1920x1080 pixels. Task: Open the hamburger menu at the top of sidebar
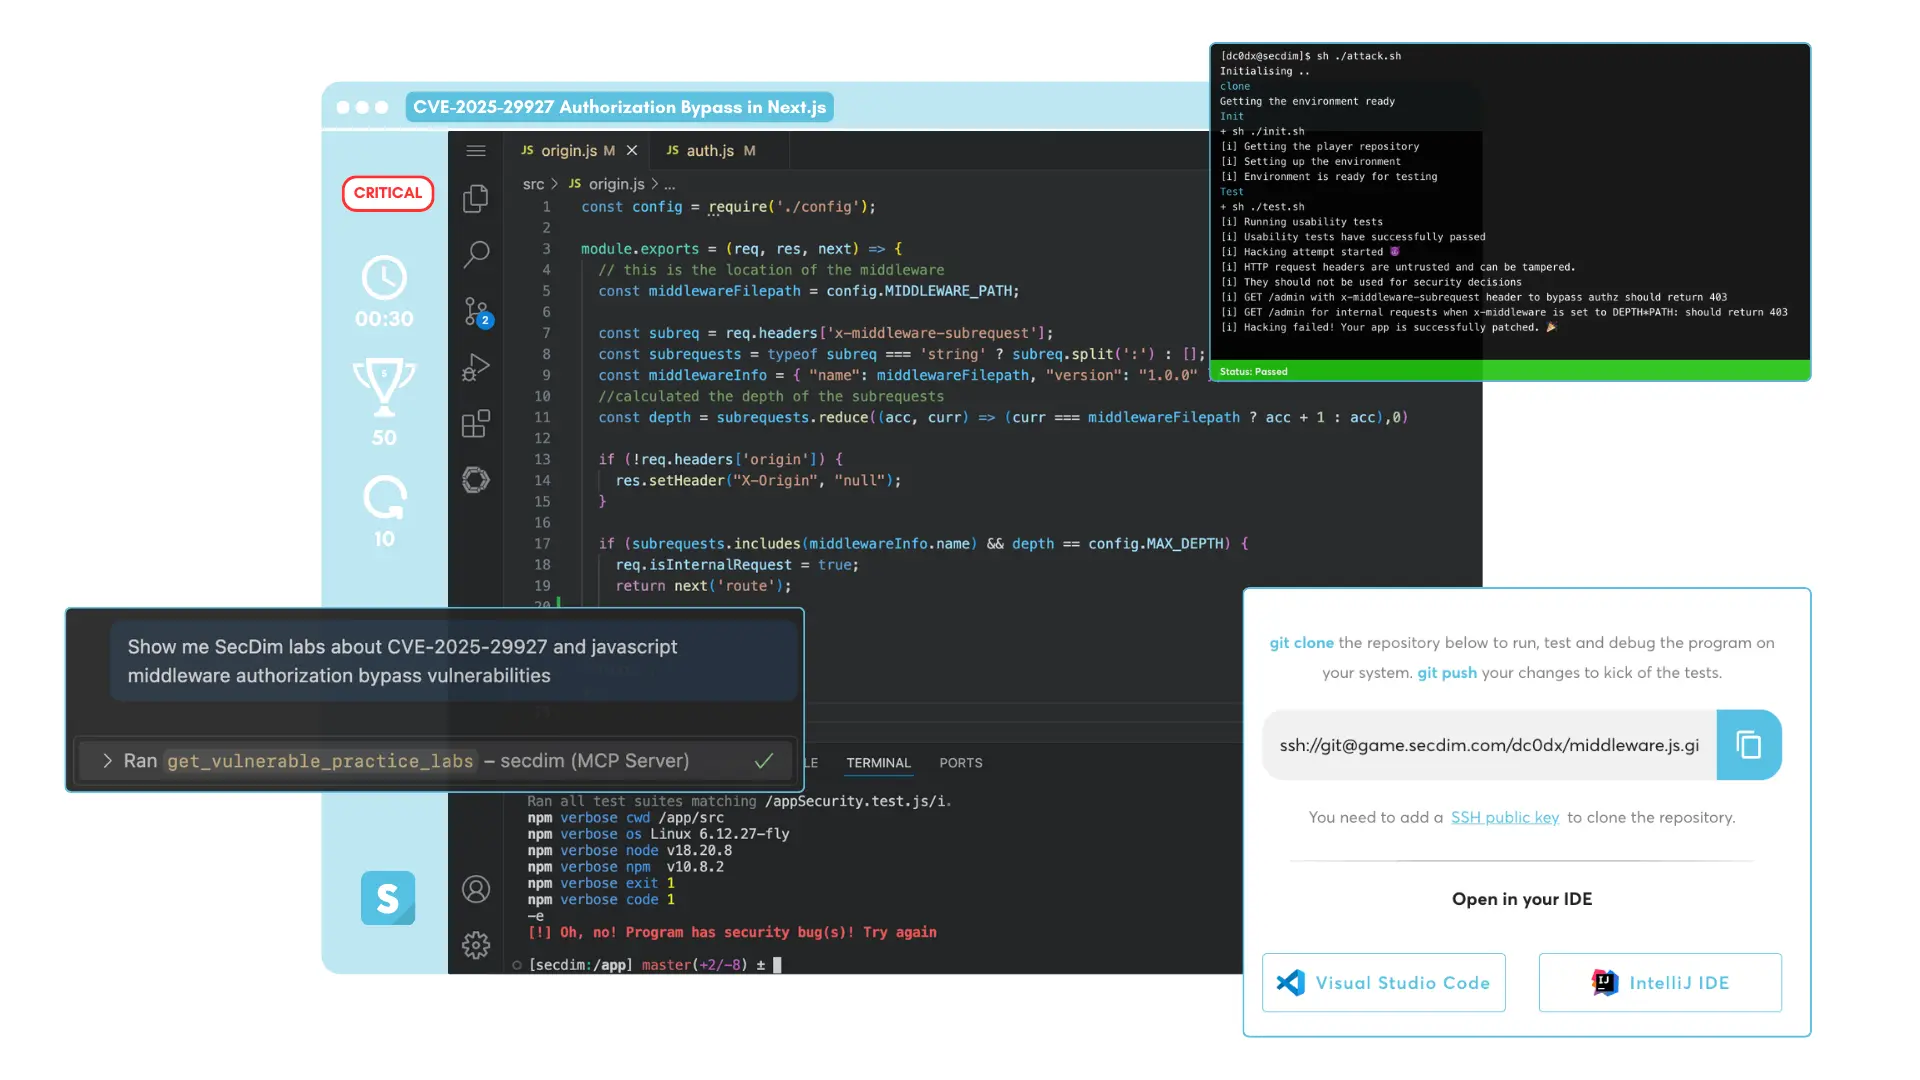[476, 150]
